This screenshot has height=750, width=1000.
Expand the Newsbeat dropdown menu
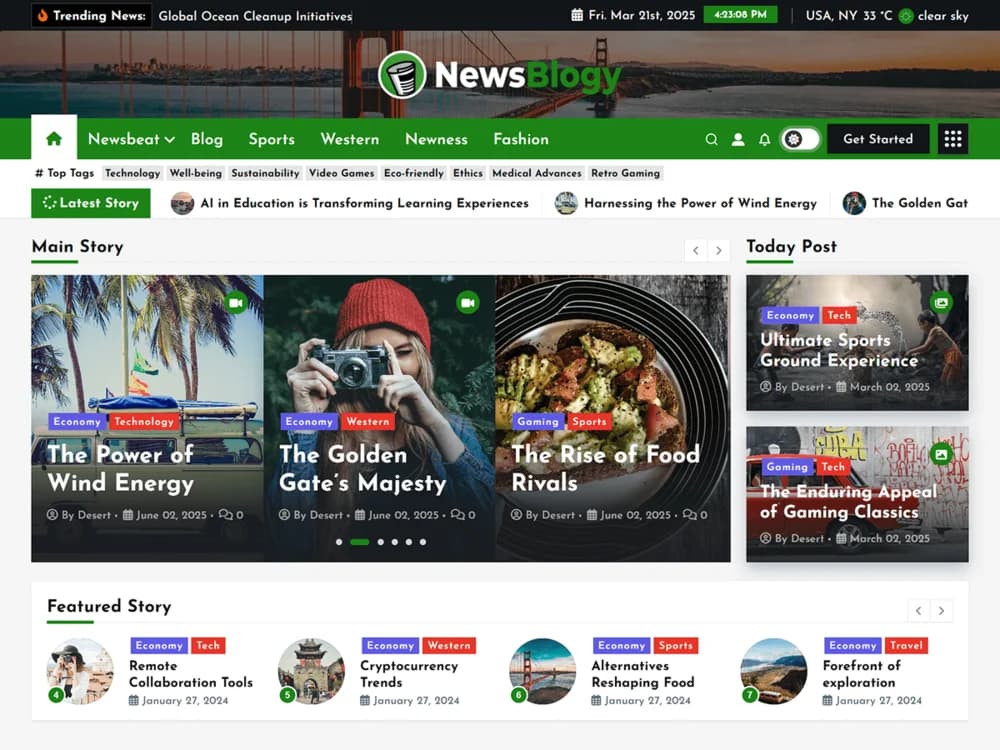(130, 139)
